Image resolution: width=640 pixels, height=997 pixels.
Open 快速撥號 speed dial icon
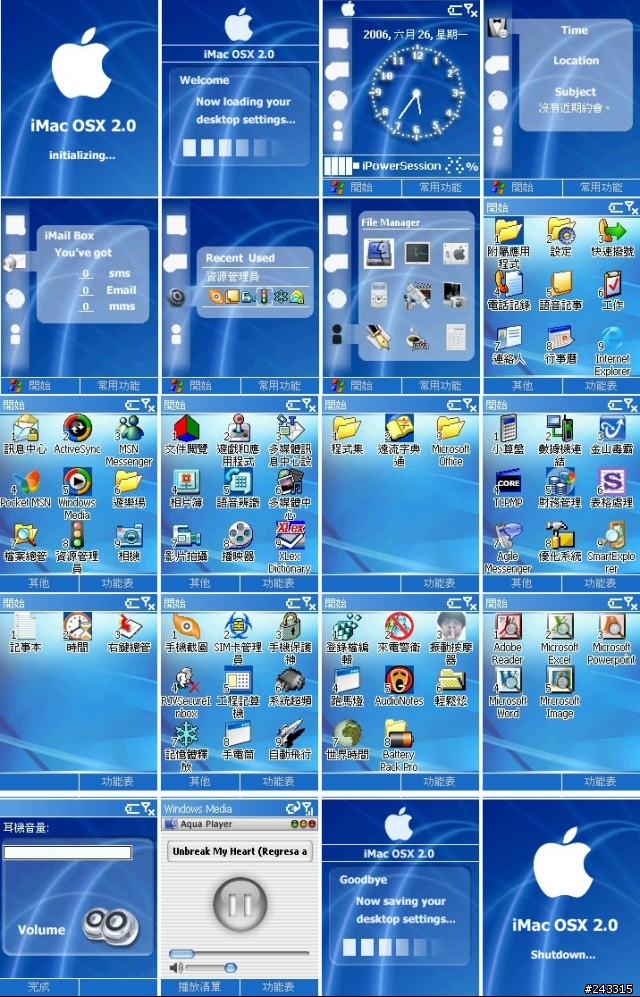pos(612,231)
